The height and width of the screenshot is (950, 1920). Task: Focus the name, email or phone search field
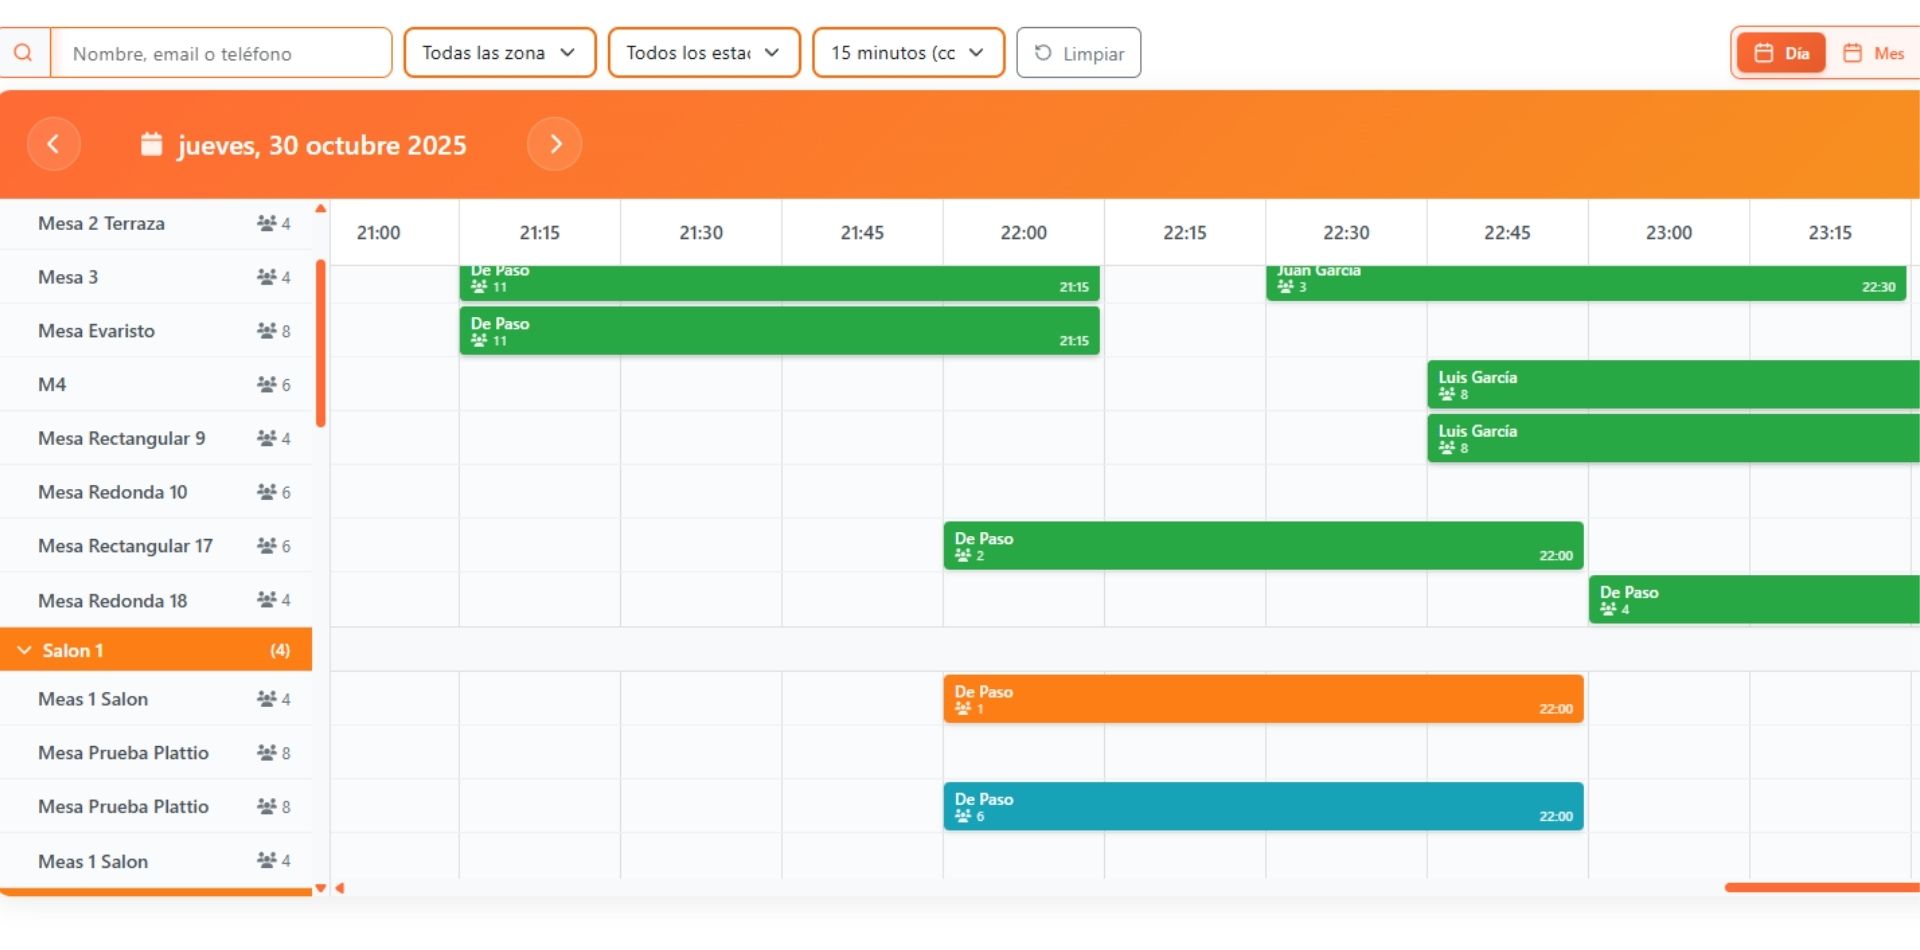click(x=222, y=53)
